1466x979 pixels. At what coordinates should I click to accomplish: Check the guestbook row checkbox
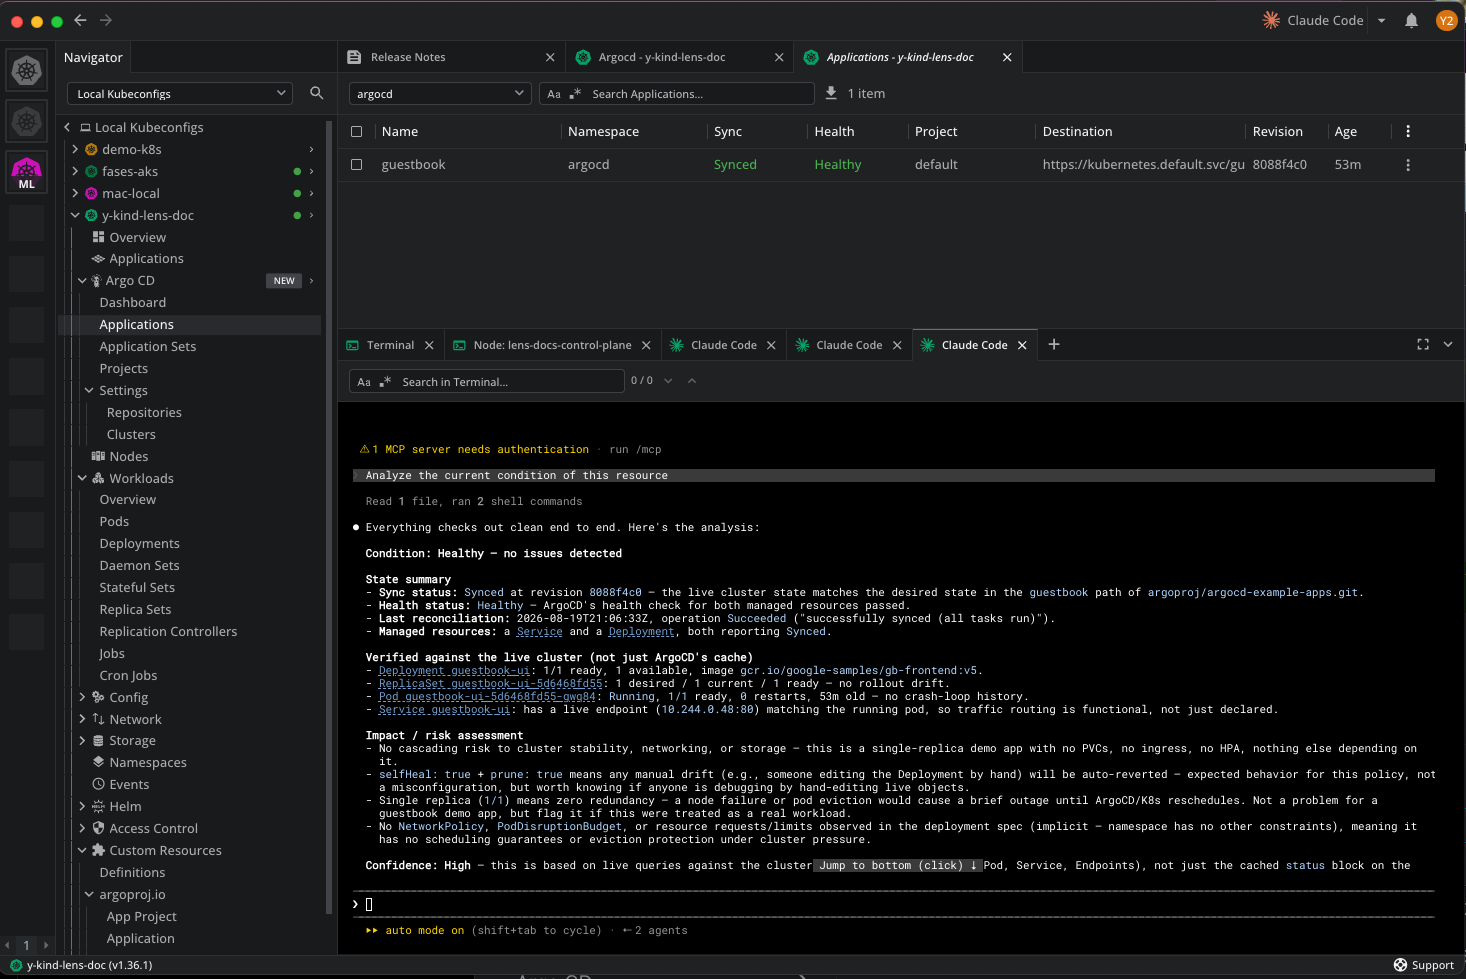click(356, 164)
